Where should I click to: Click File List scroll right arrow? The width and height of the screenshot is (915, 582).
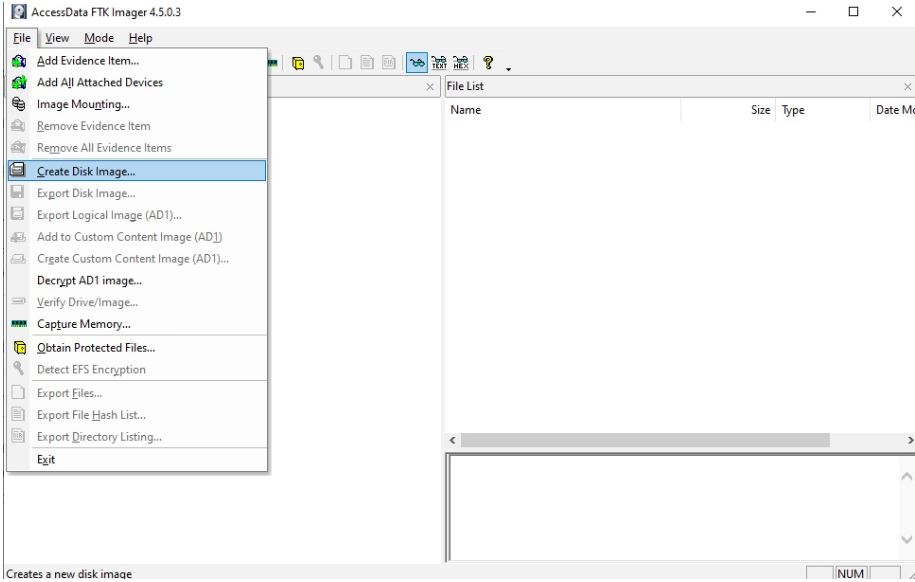[x=909, y=440]
